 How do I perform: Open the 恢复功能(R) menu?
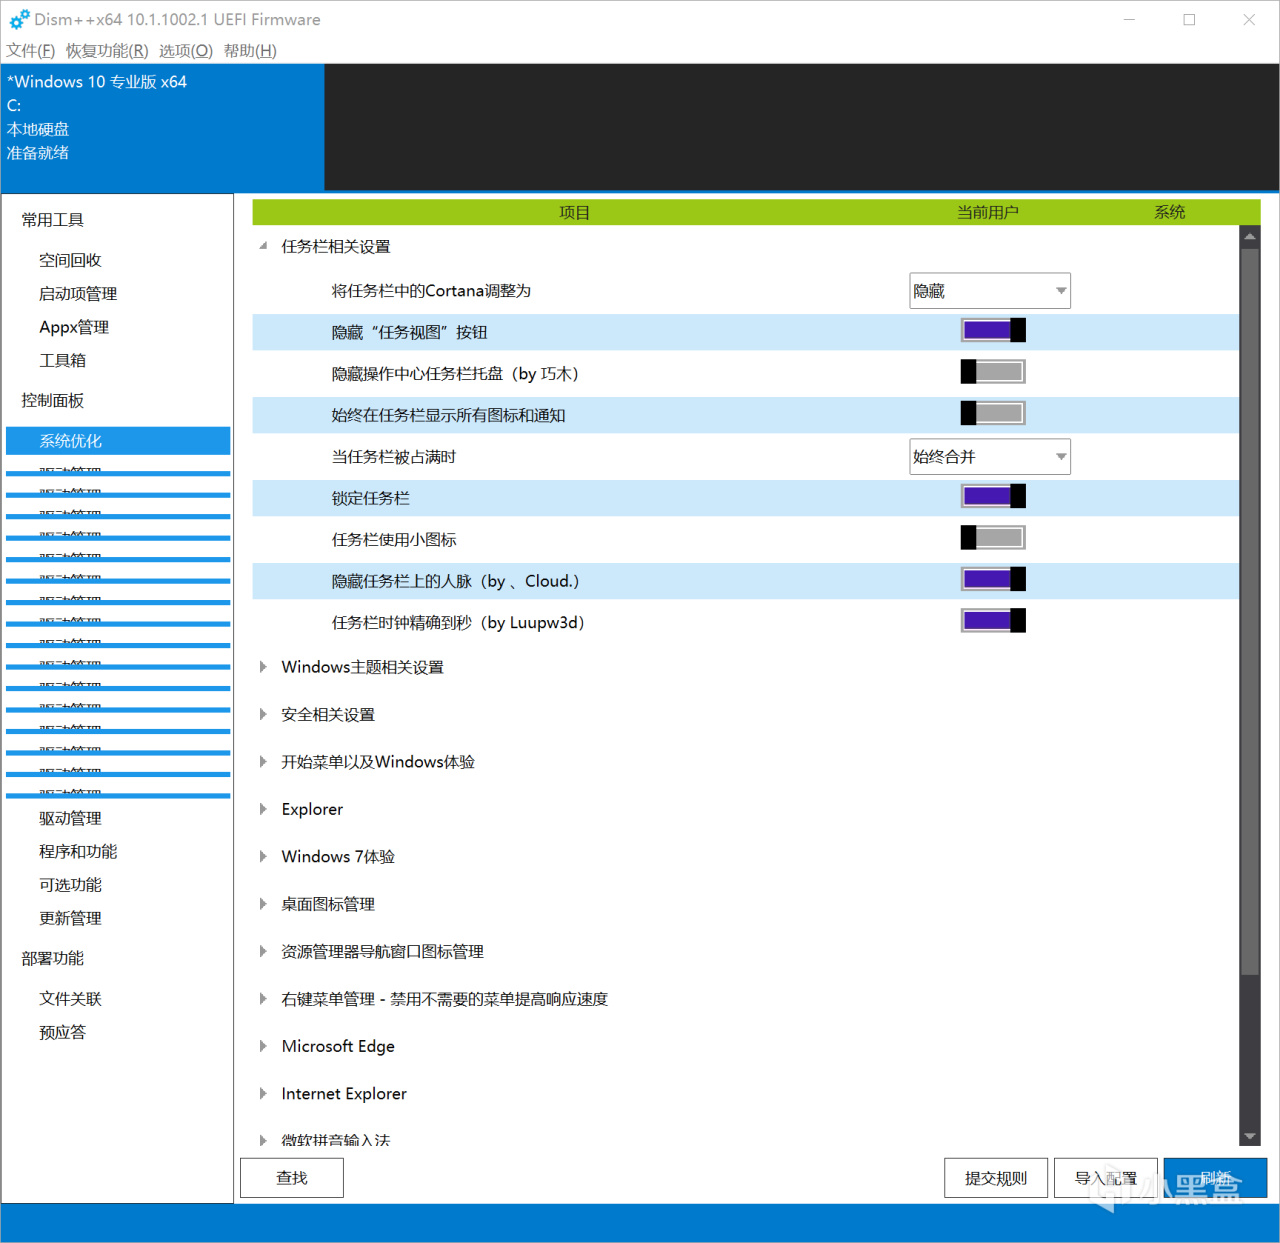tap(107, 51)
